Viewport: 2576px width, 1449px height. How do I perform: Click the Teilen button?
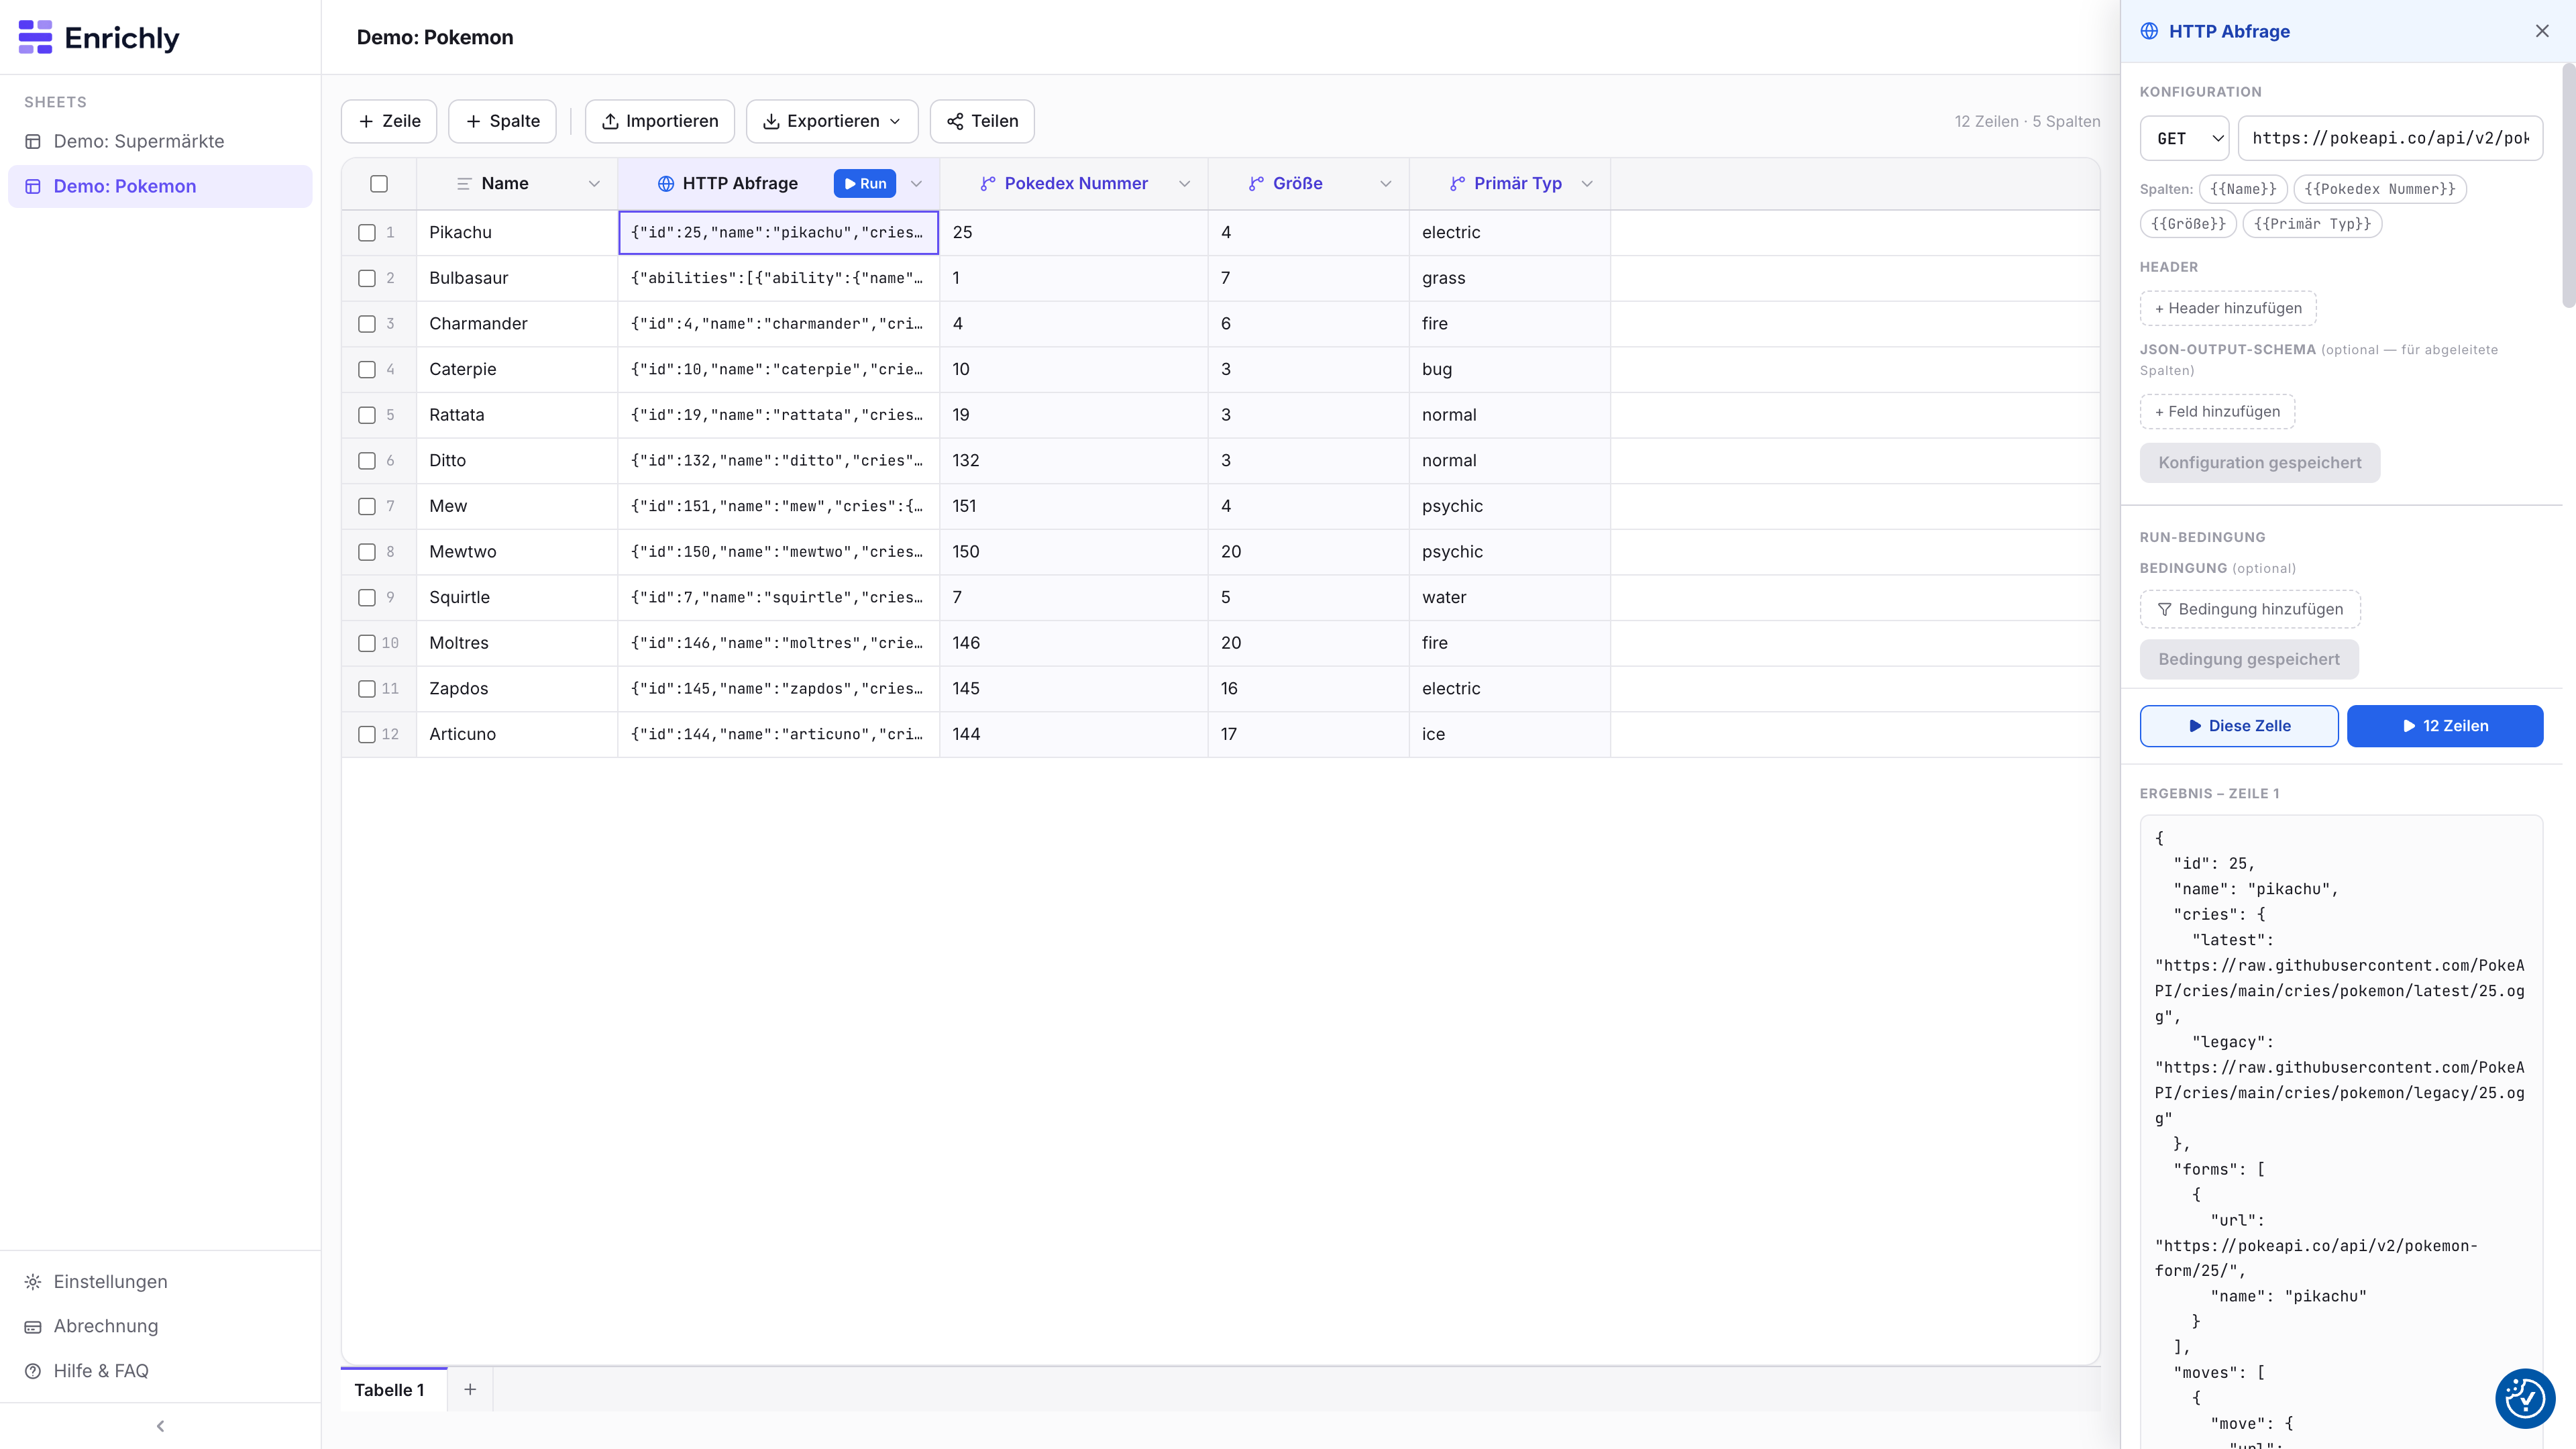tap(982, 121)
